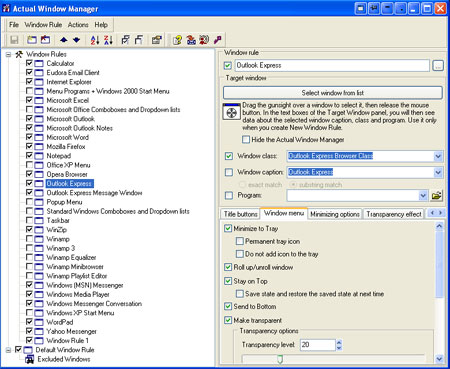This screenshot has height=369, width=450.
Task: Click the delete window rule icon with red arrow
Action: point(45,40)
